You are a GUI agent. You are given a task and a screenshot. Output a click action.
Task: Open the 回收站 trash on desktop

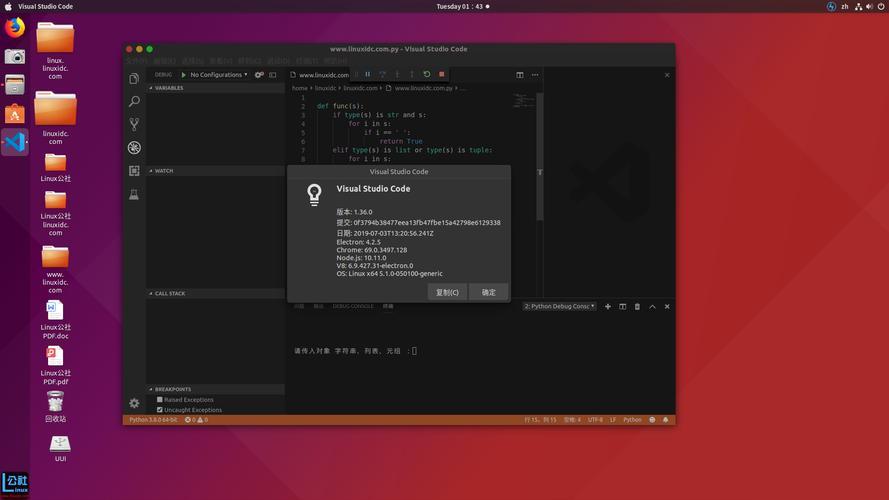(x=56, y=406)
